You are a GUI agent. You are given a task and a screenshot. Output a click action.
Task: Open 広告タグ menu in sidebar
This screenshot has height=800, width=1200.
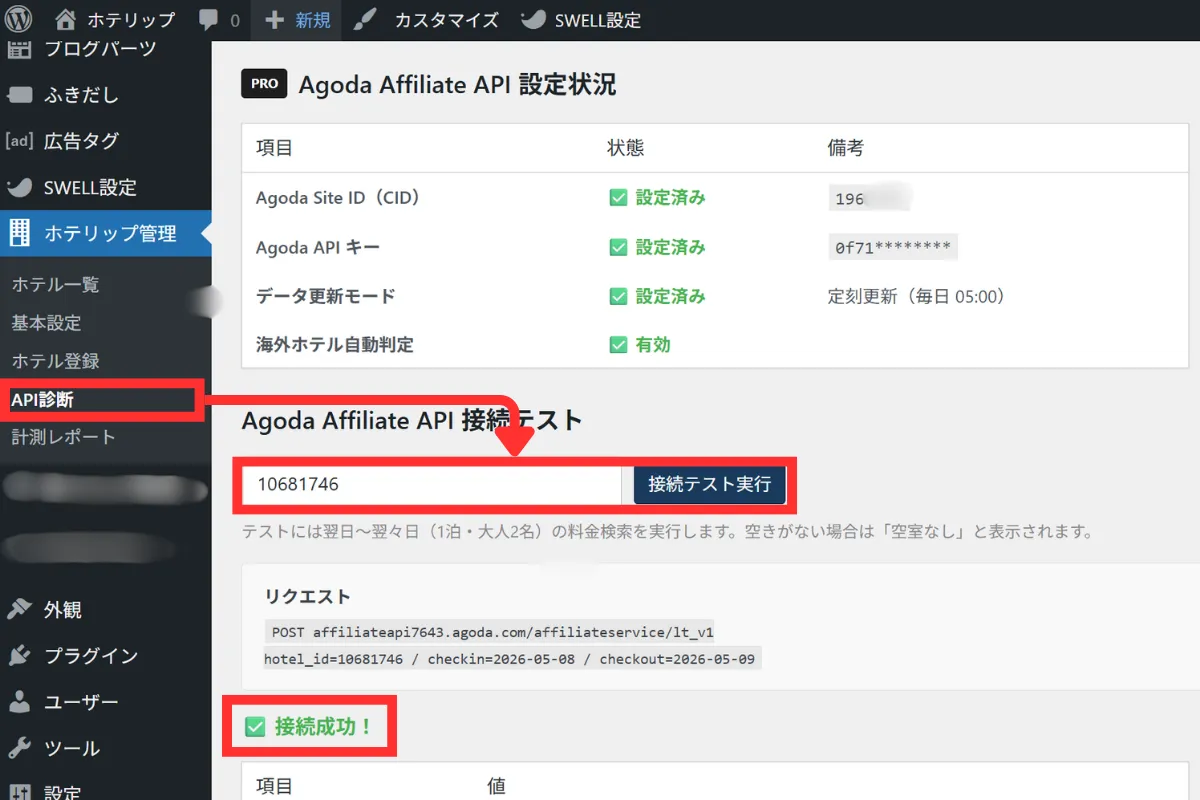(81, 141)
